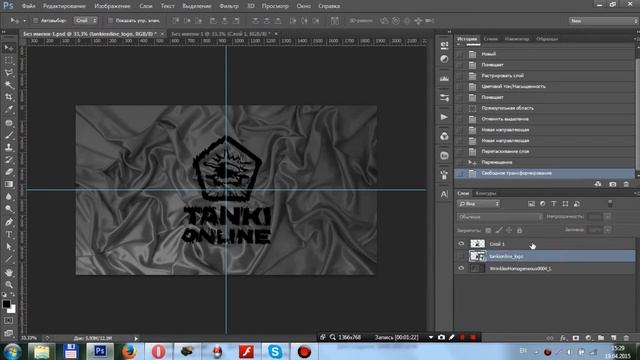640x360 pixels.
Task: Select the Crop tool
Action: point(9,97)
